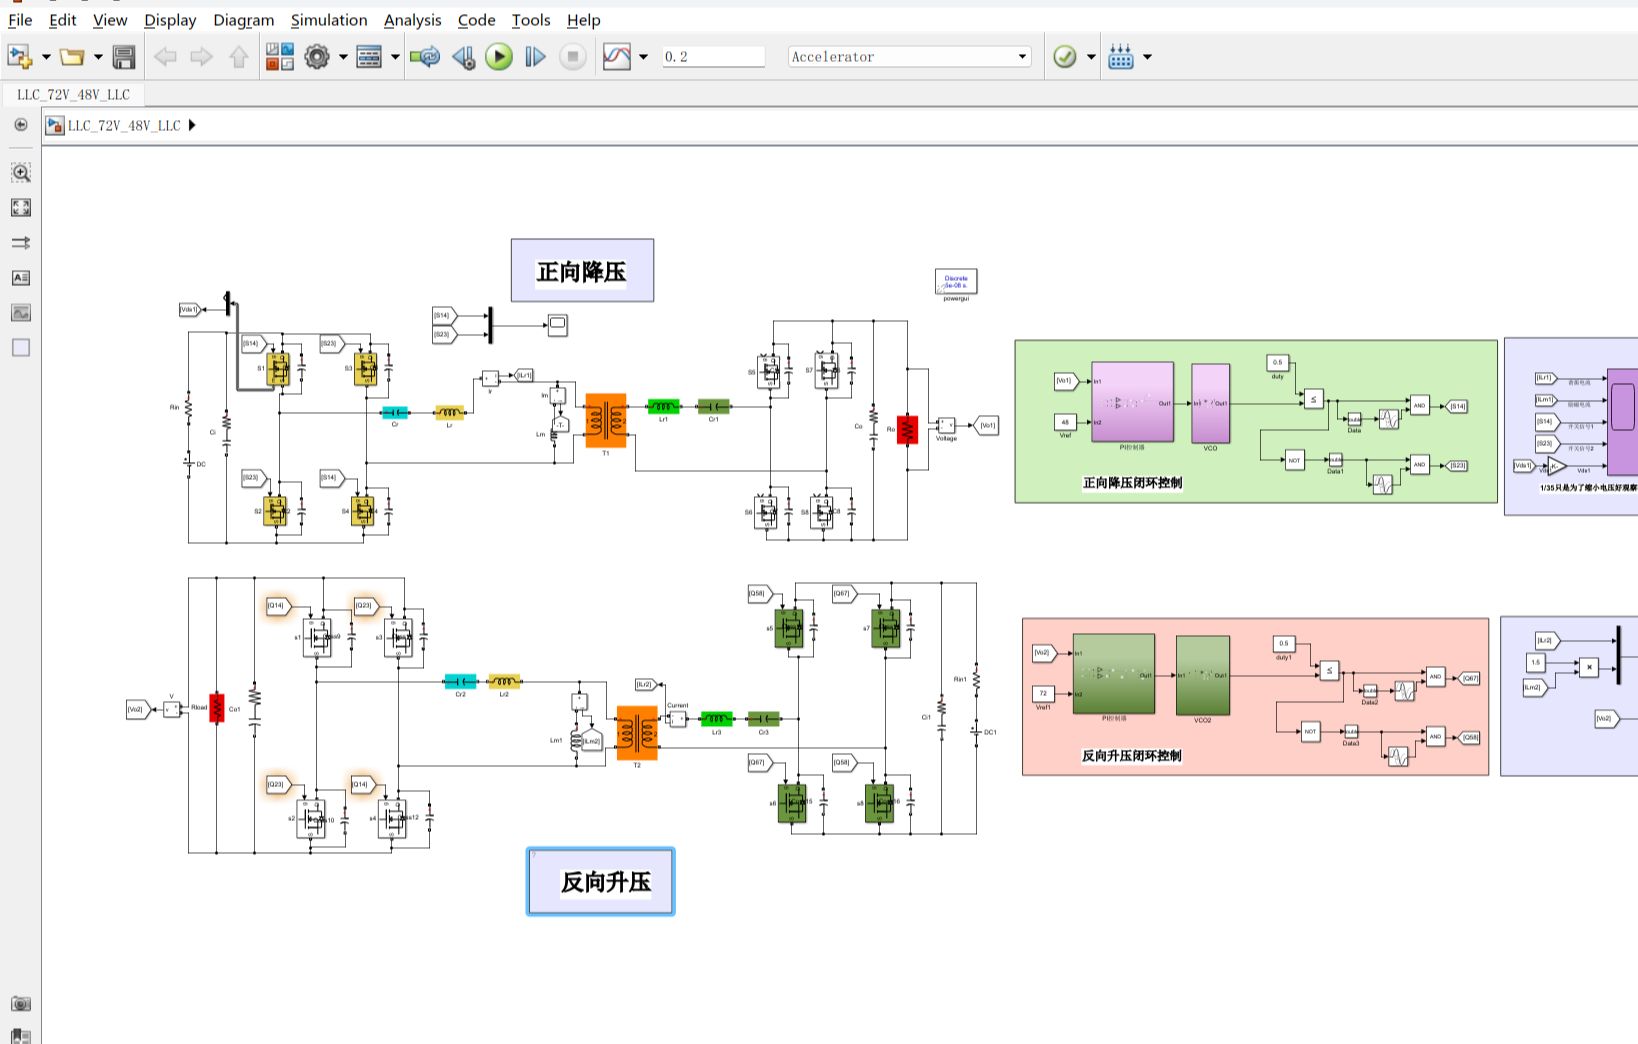
Task: Expand the Simulation Data Inspector dropdown arrow
Action: [643, 57]
